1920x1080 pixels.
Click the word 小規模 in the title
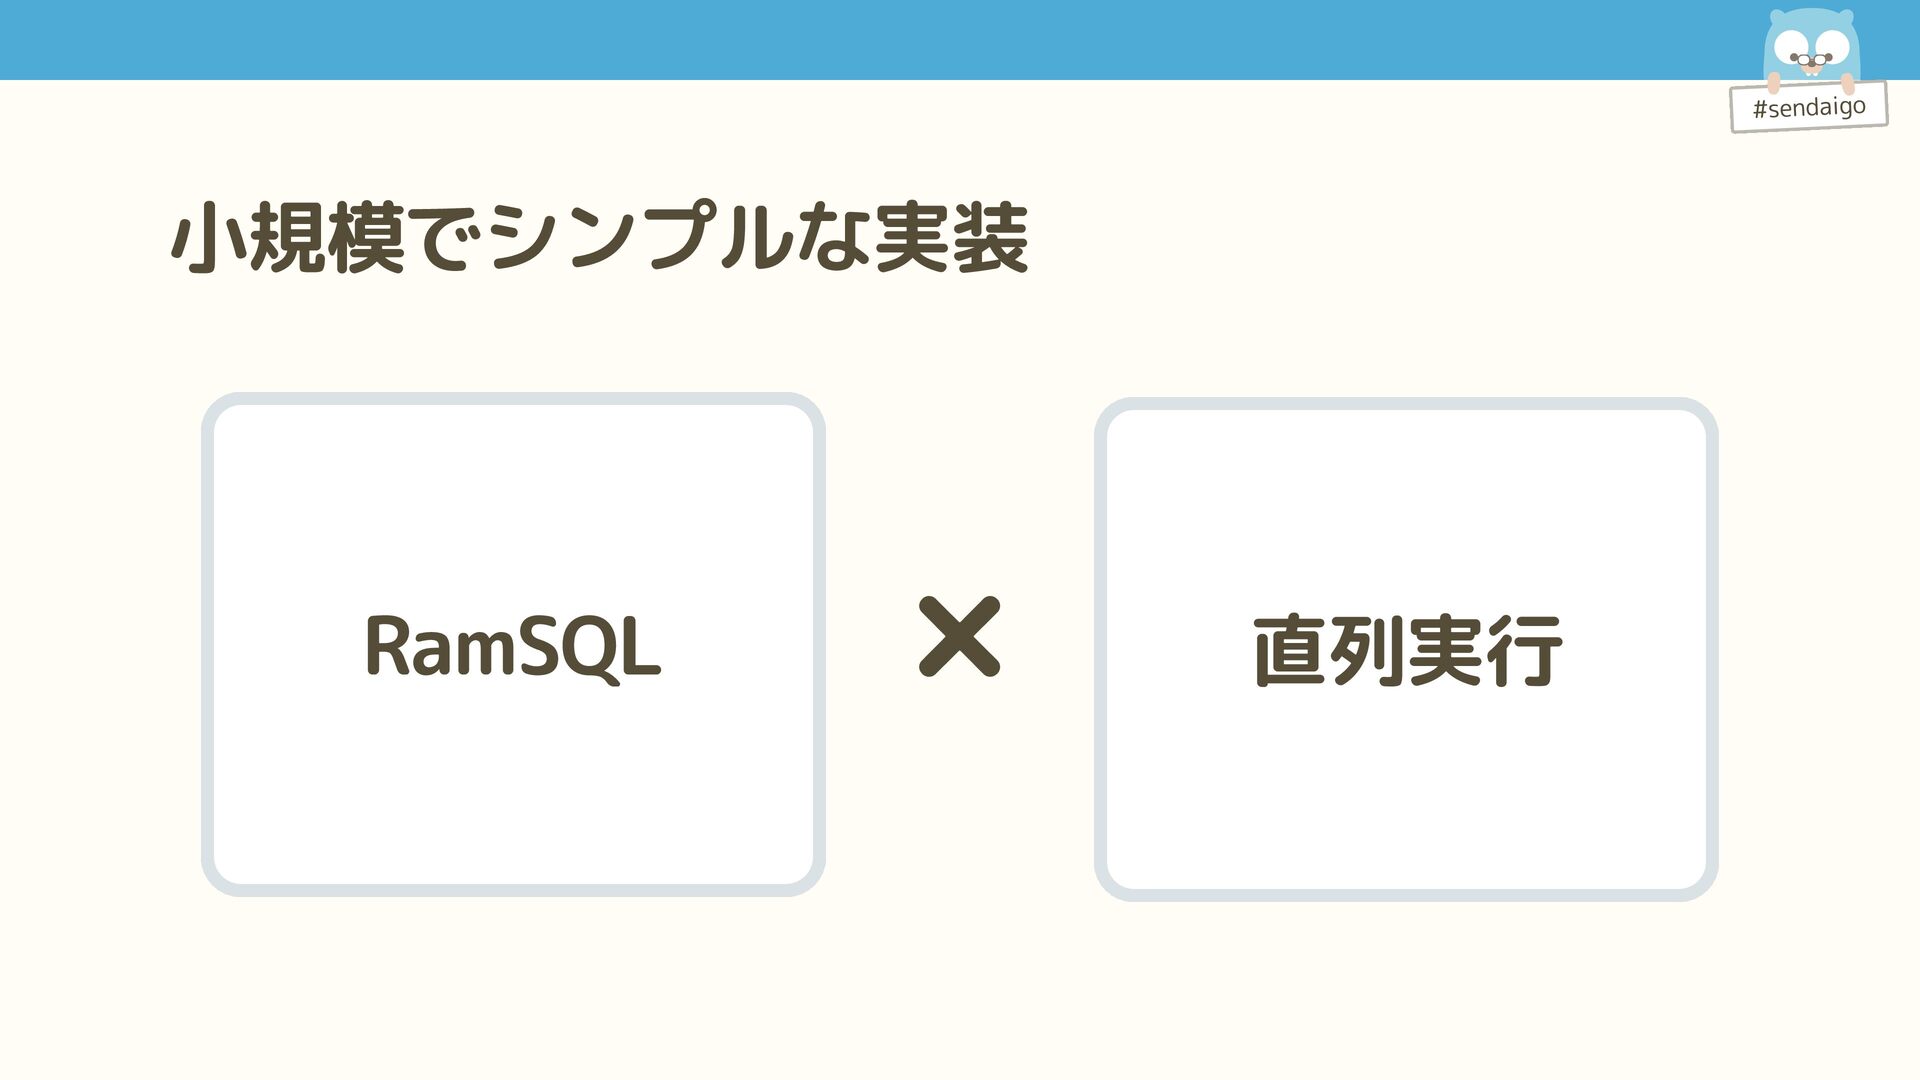pos(288,239)
